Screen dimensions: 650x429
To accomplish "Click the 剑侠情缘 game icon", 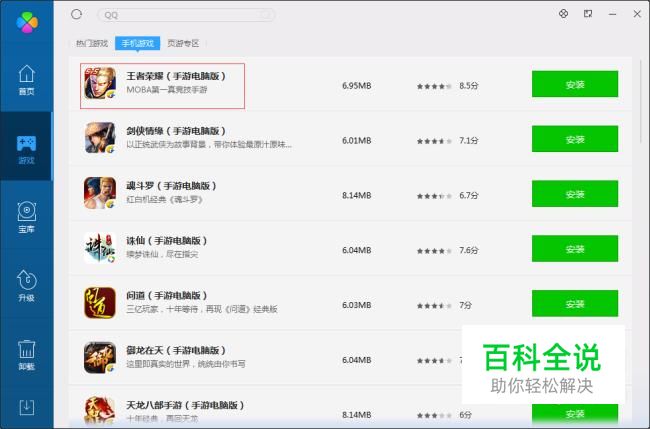I will pyautogui.click(x=100, y=138).
